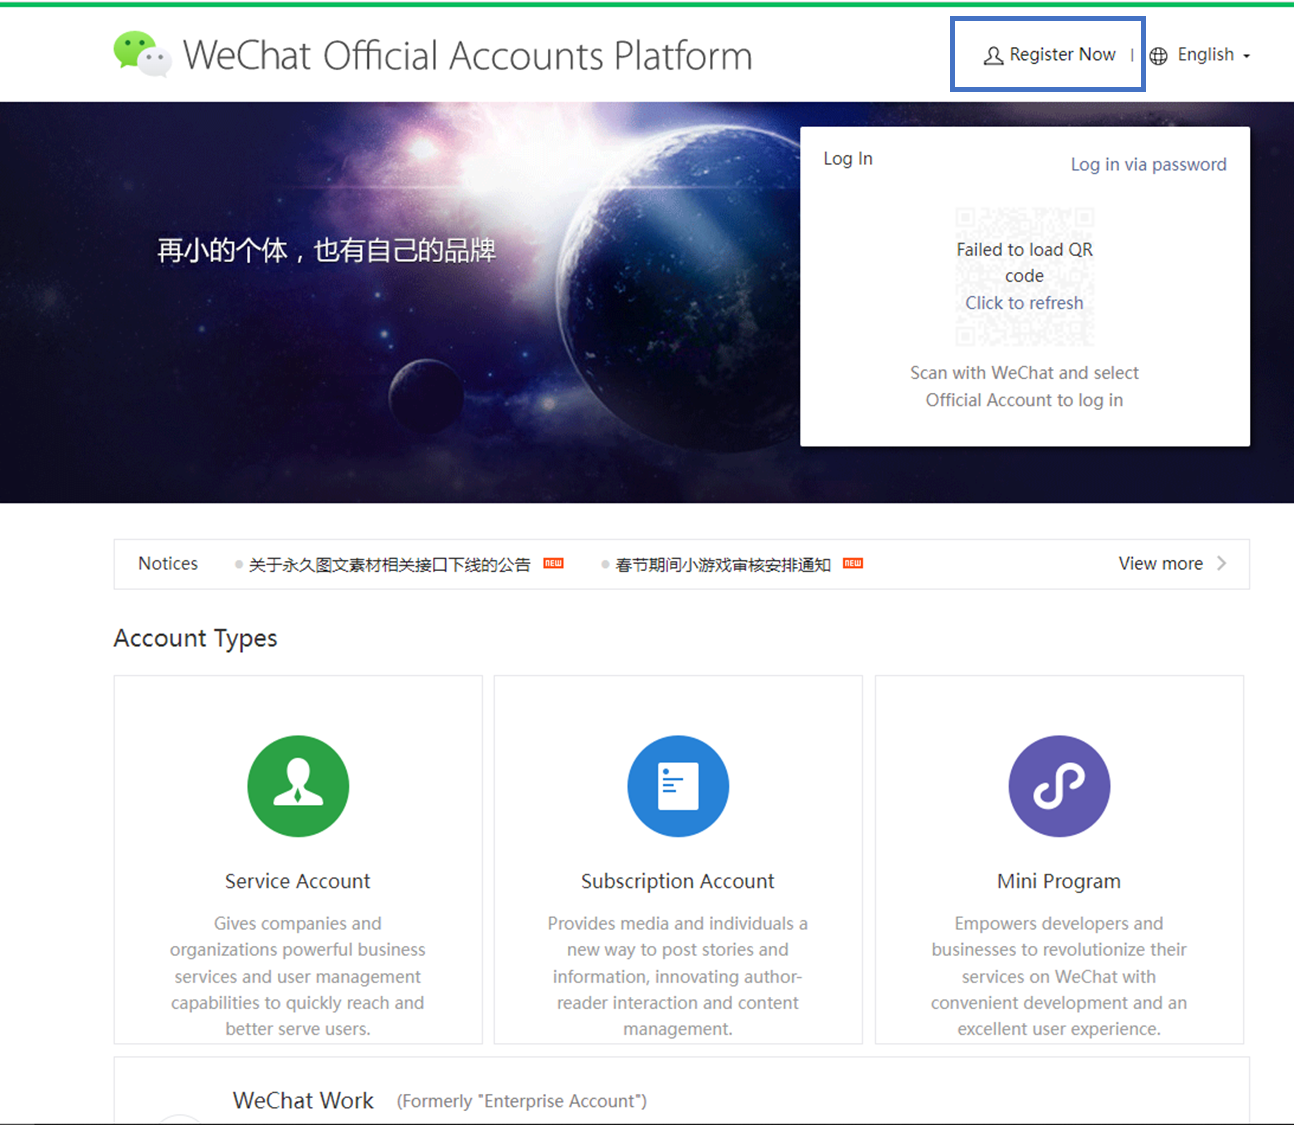Expand View more notices with the chevron

point(1222,563)
